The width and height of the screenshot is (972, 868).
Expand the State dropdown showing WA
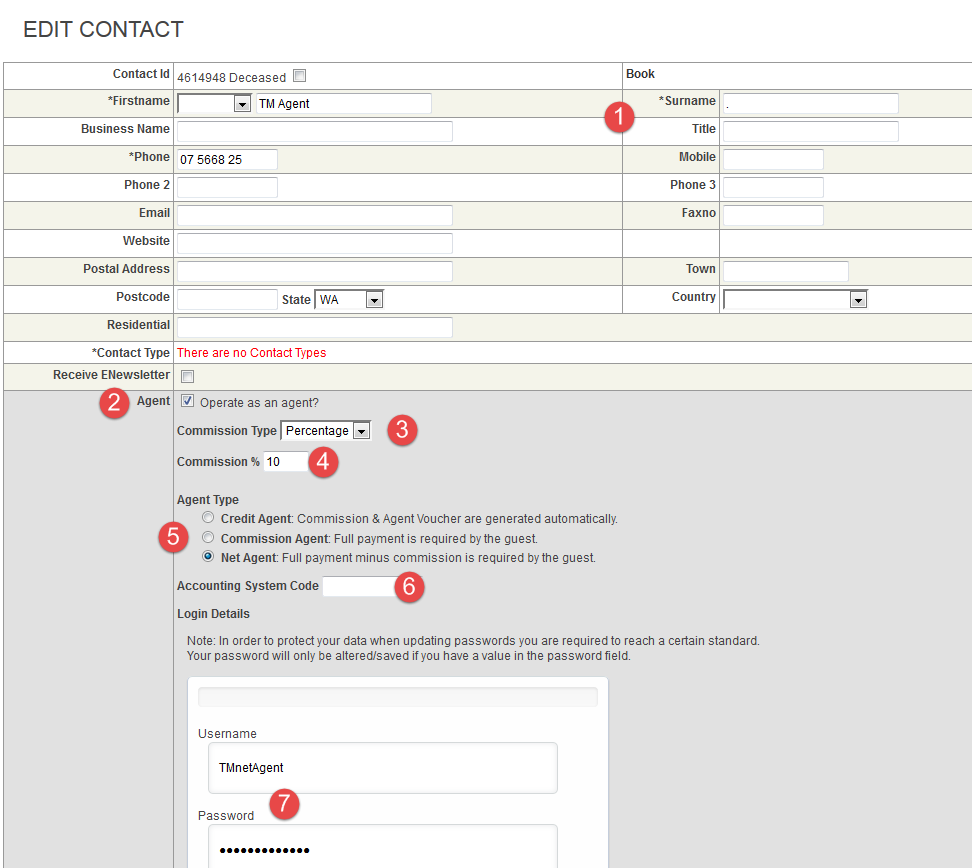[349, 300]
